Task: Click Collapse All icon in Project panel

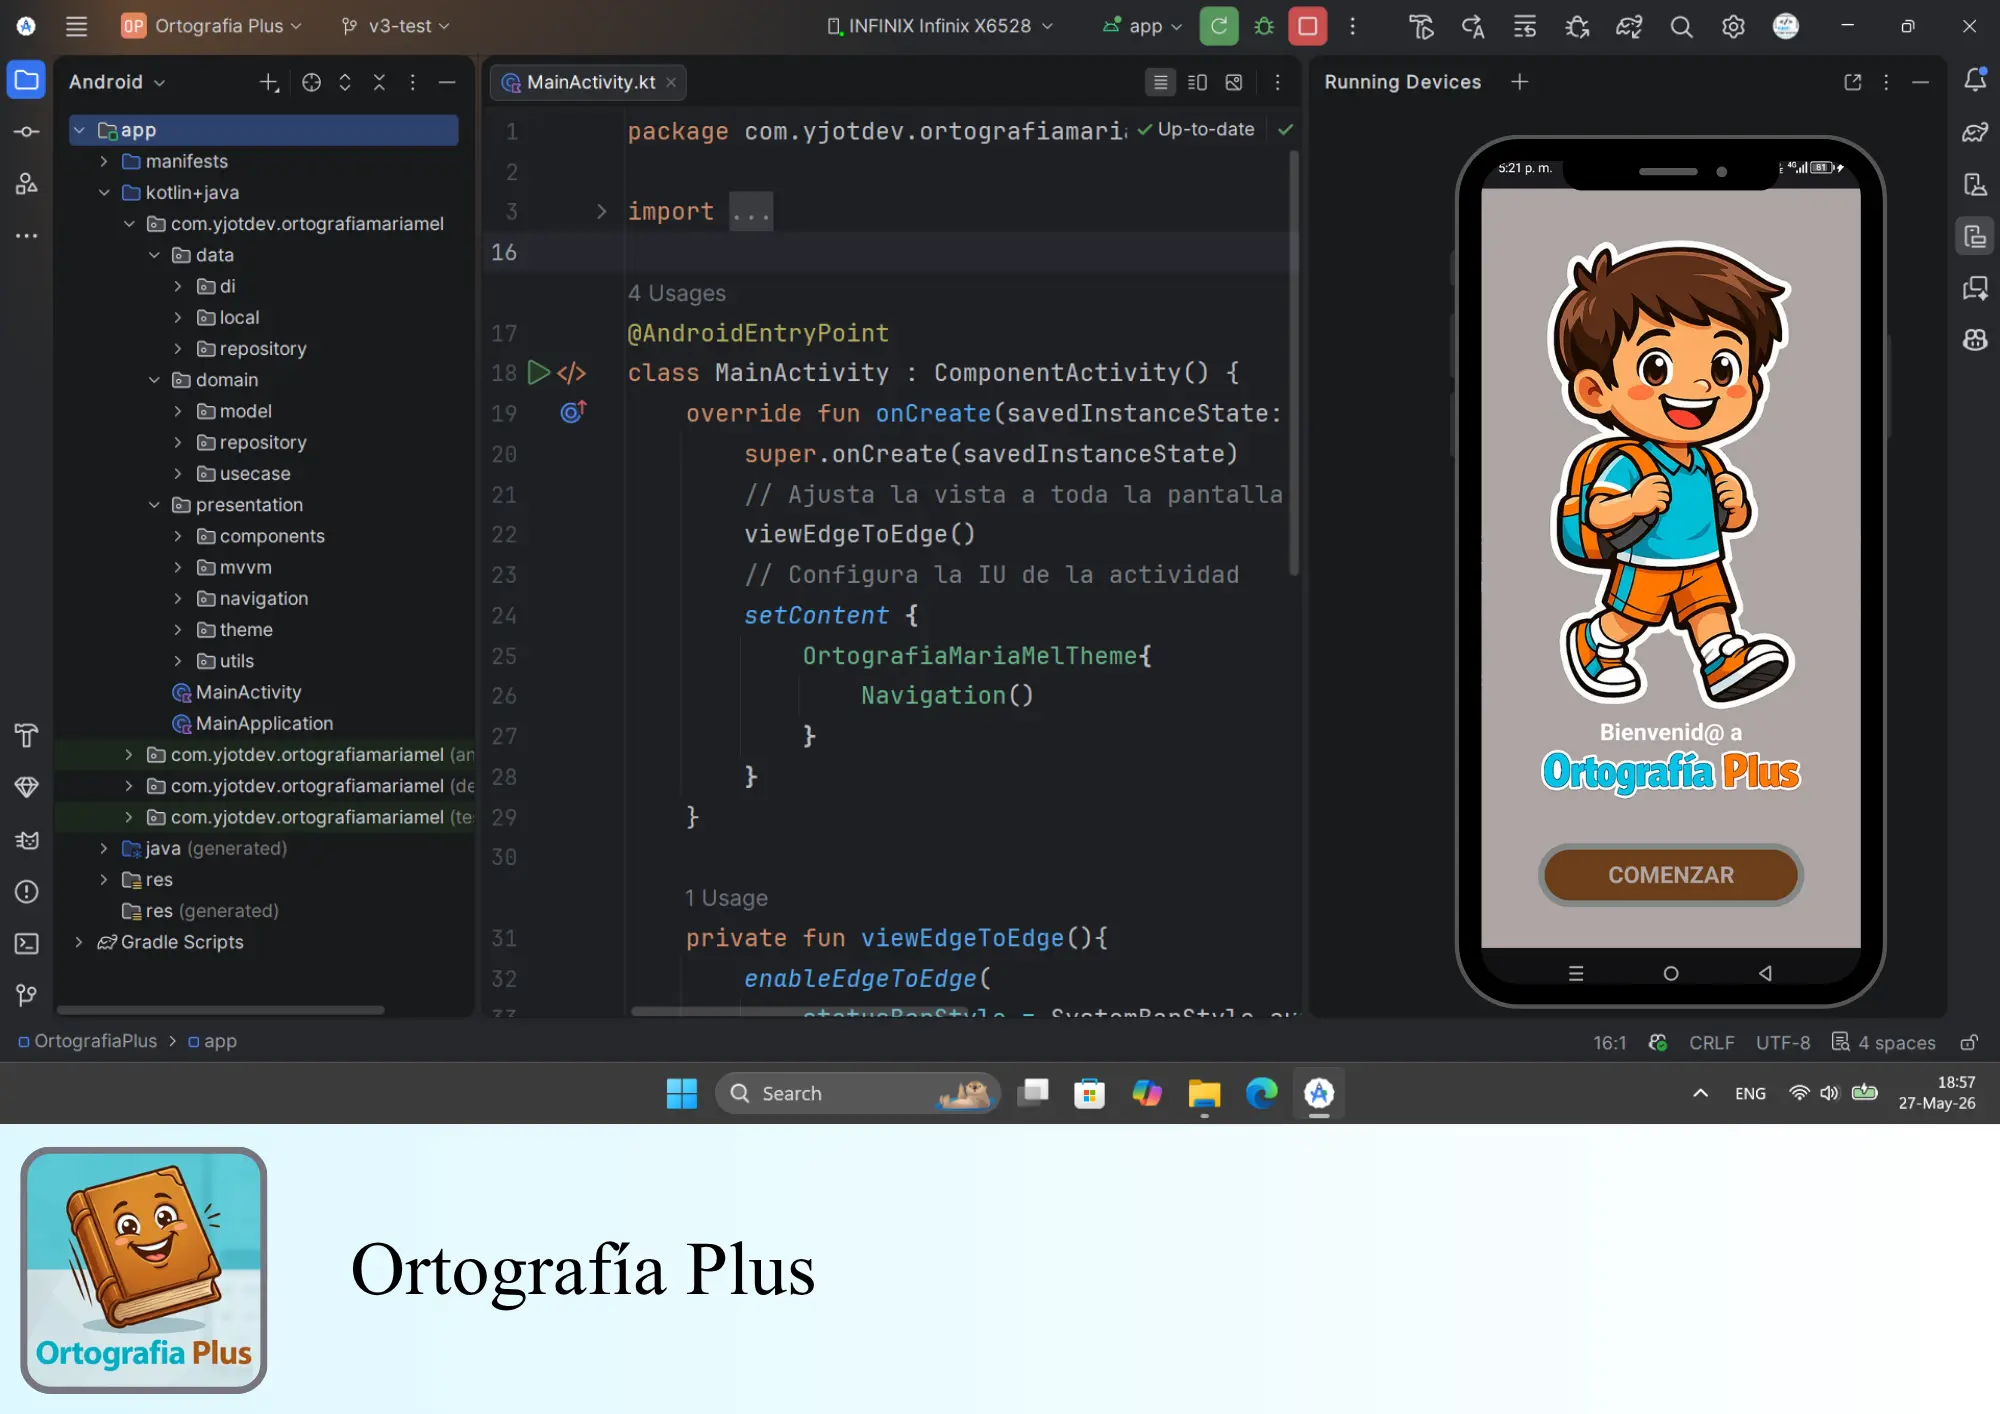Action: click(x=379, y=83)
